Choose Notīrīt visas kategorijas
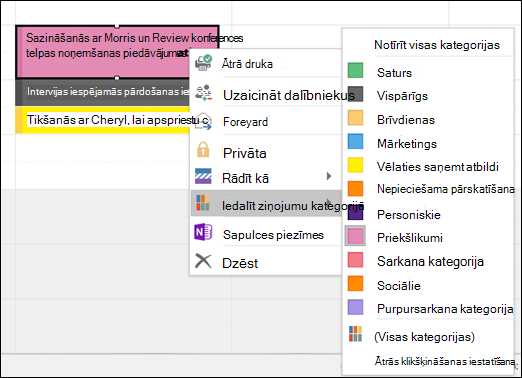Image resolution: width=522 pixels, height=378 pixels. (437, 45)
